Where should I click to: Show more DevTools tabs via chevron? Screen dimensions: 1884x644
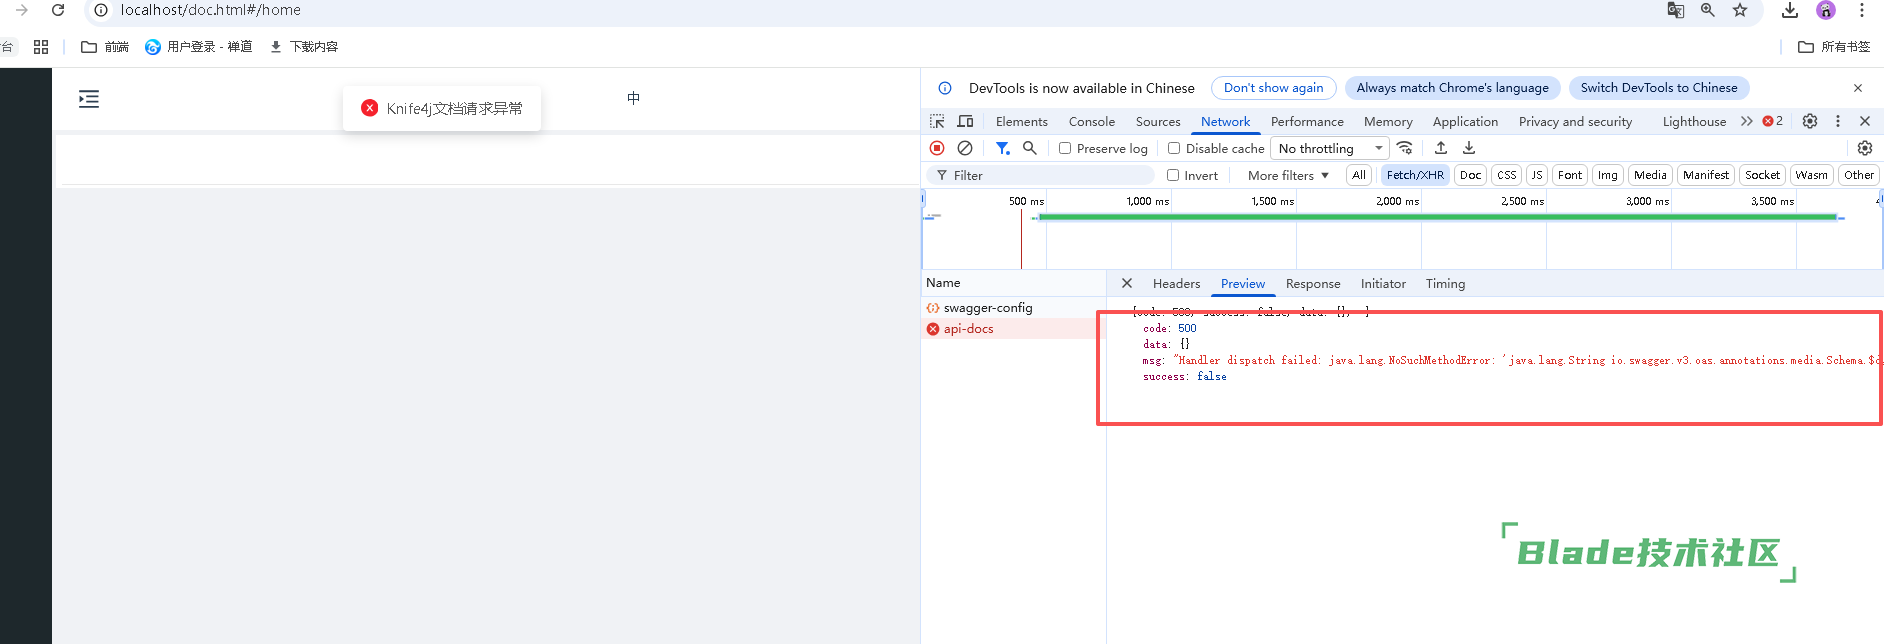click(1746, 121)
